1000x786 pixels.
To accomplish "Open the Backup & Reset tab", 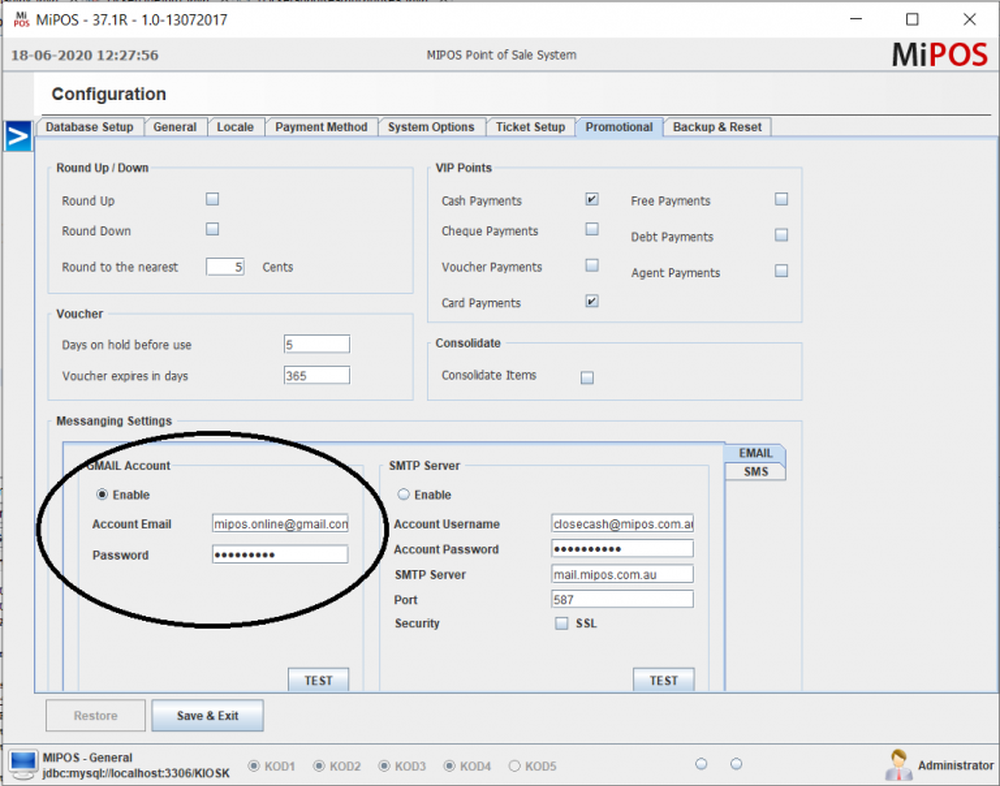I will click(716, 127).
